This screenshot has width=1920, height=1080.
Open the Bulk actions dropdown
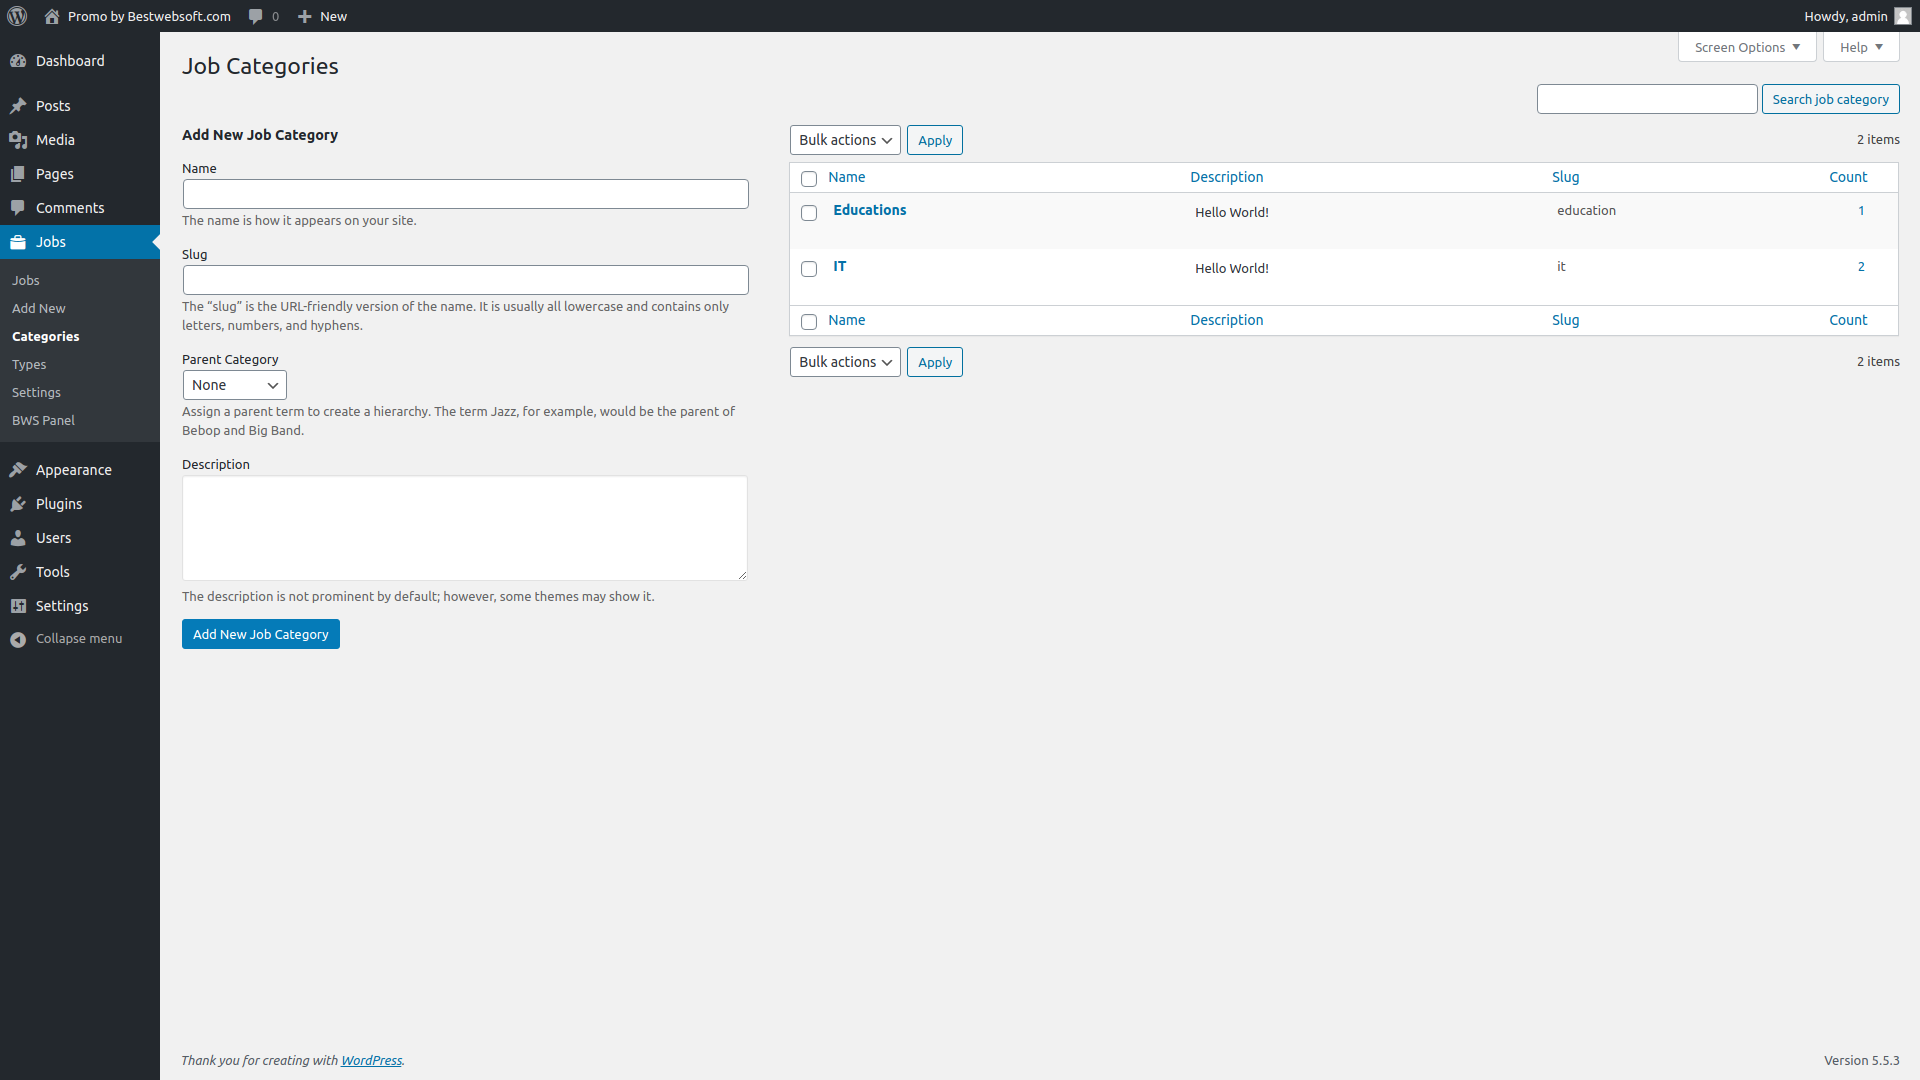click(x=844, y=140)
